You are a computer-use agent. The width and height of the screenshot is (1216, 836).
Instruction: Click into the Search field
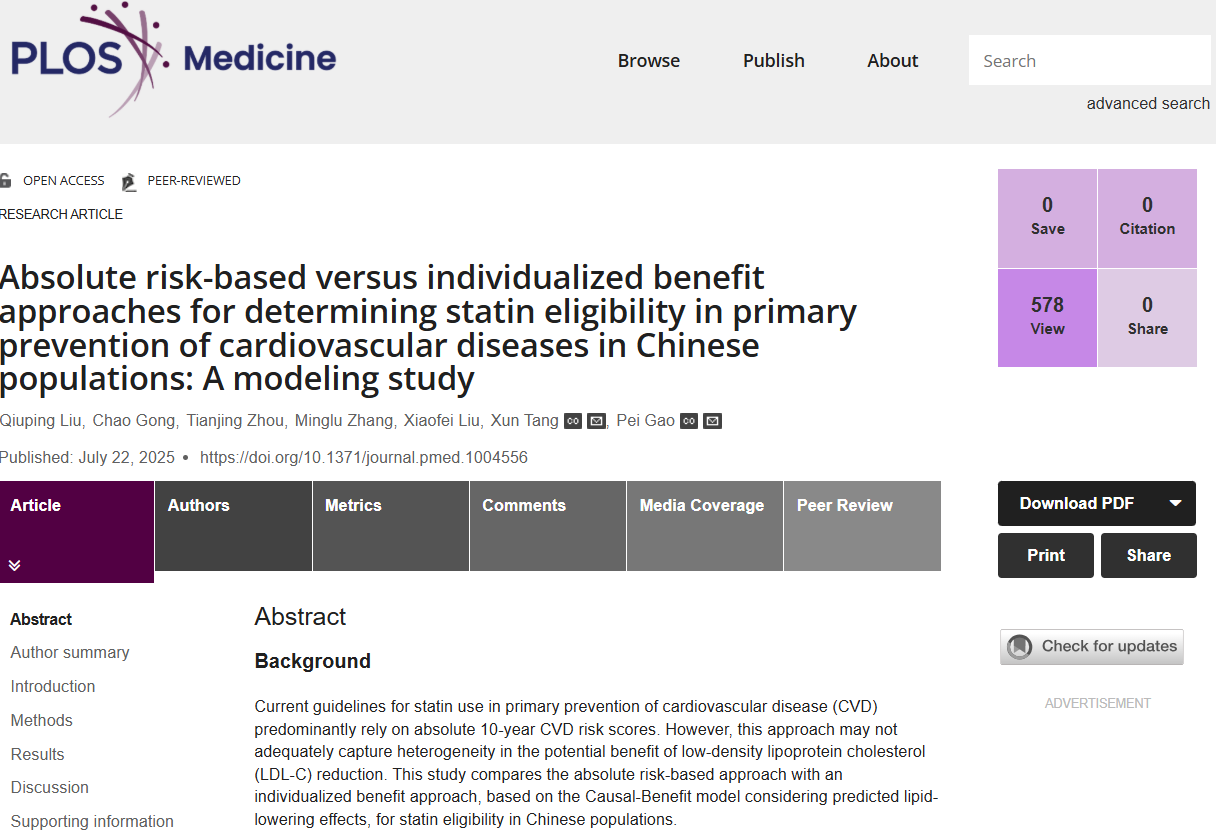tap(1088, 61)
